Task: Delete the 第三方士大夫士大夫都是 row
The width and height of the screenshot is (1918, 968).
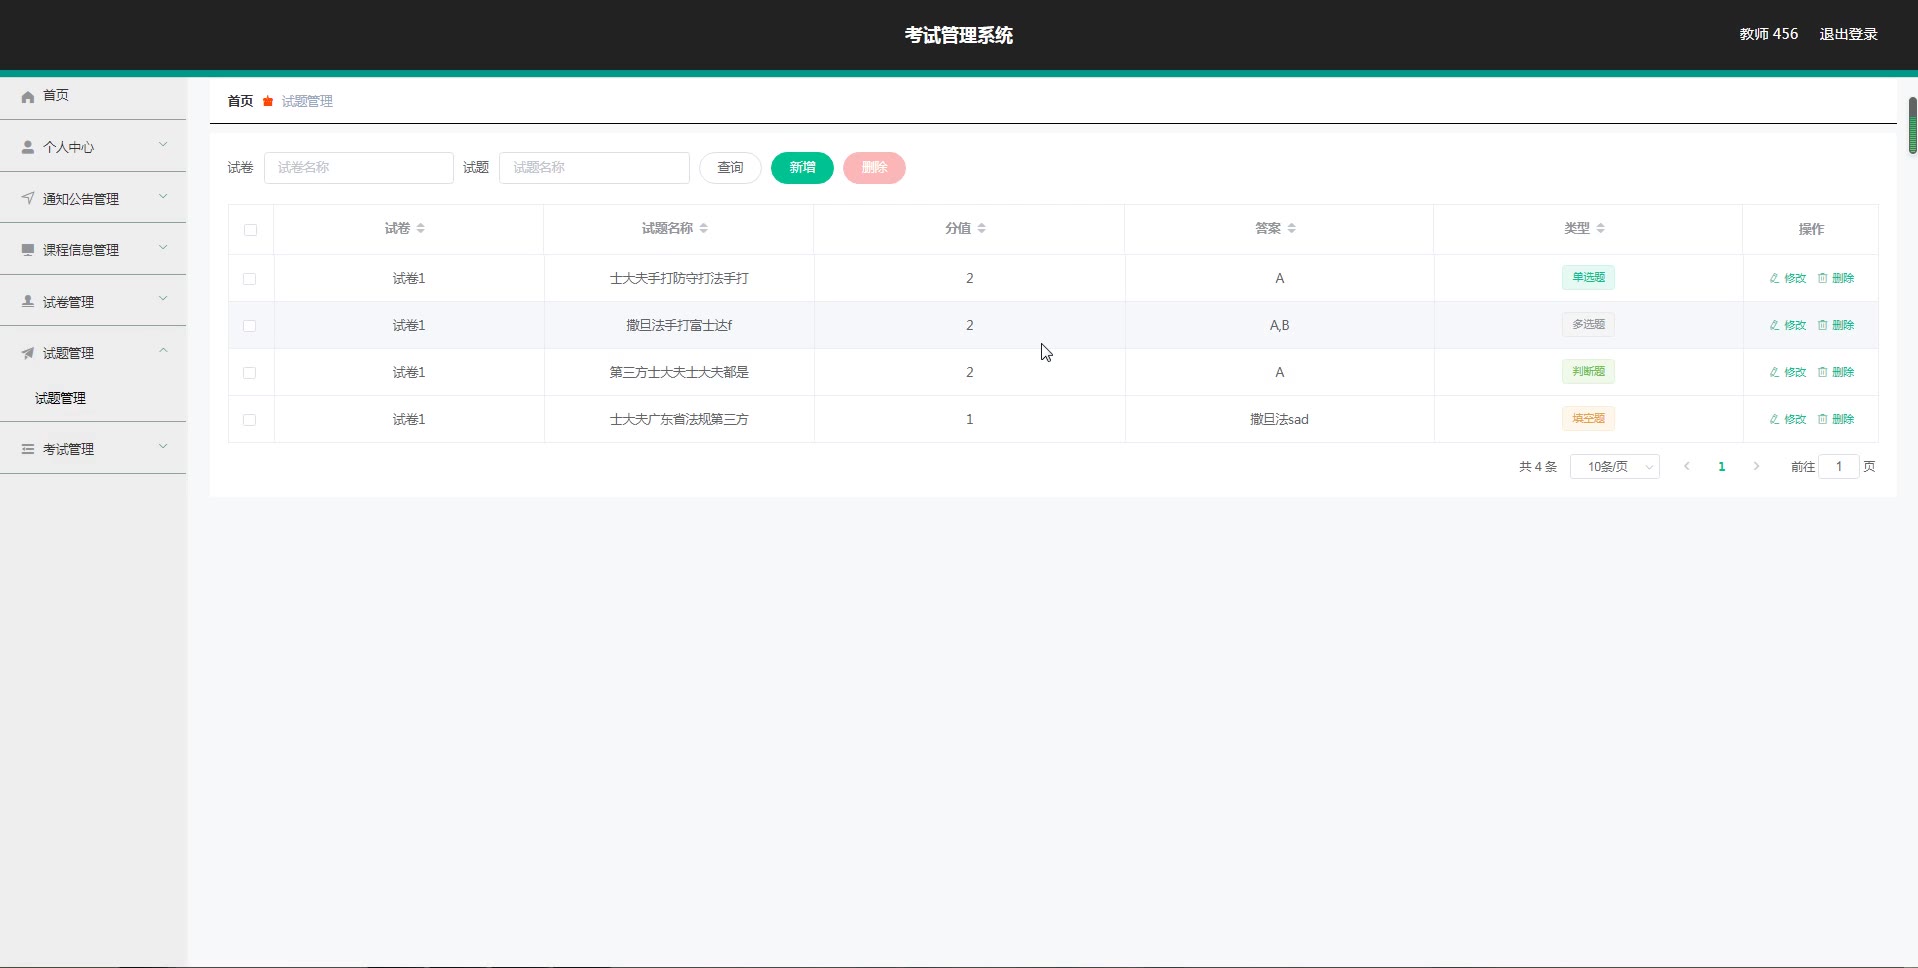Action: pos(1836,372)
